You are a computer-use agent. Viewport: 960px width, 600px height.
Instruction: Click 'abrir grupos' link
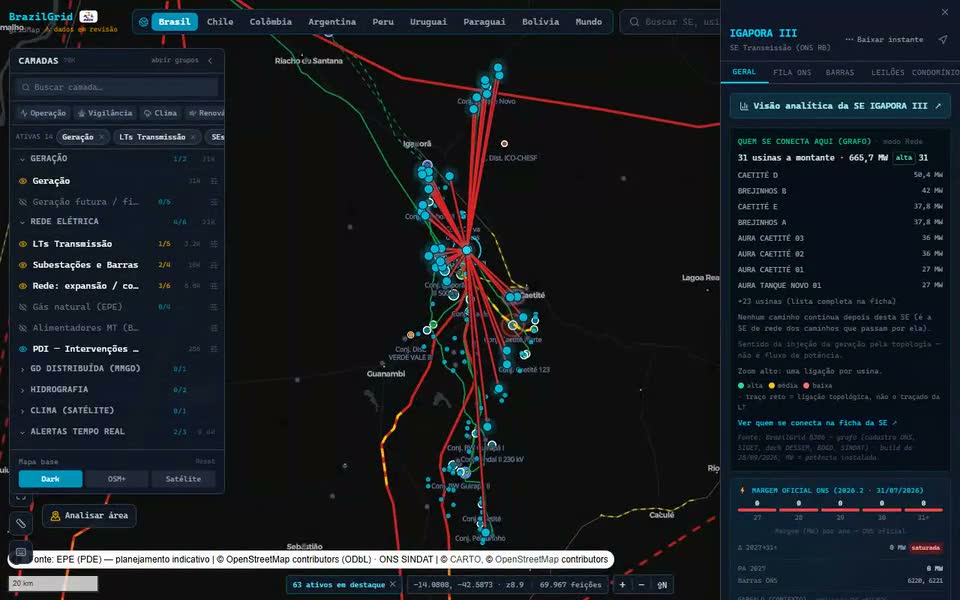pos(174,61)
